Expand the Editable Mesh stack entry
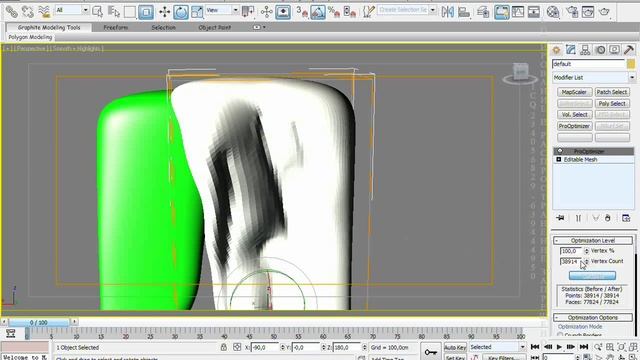The height and width of the screenshot is (360, 640). [558, 159]
